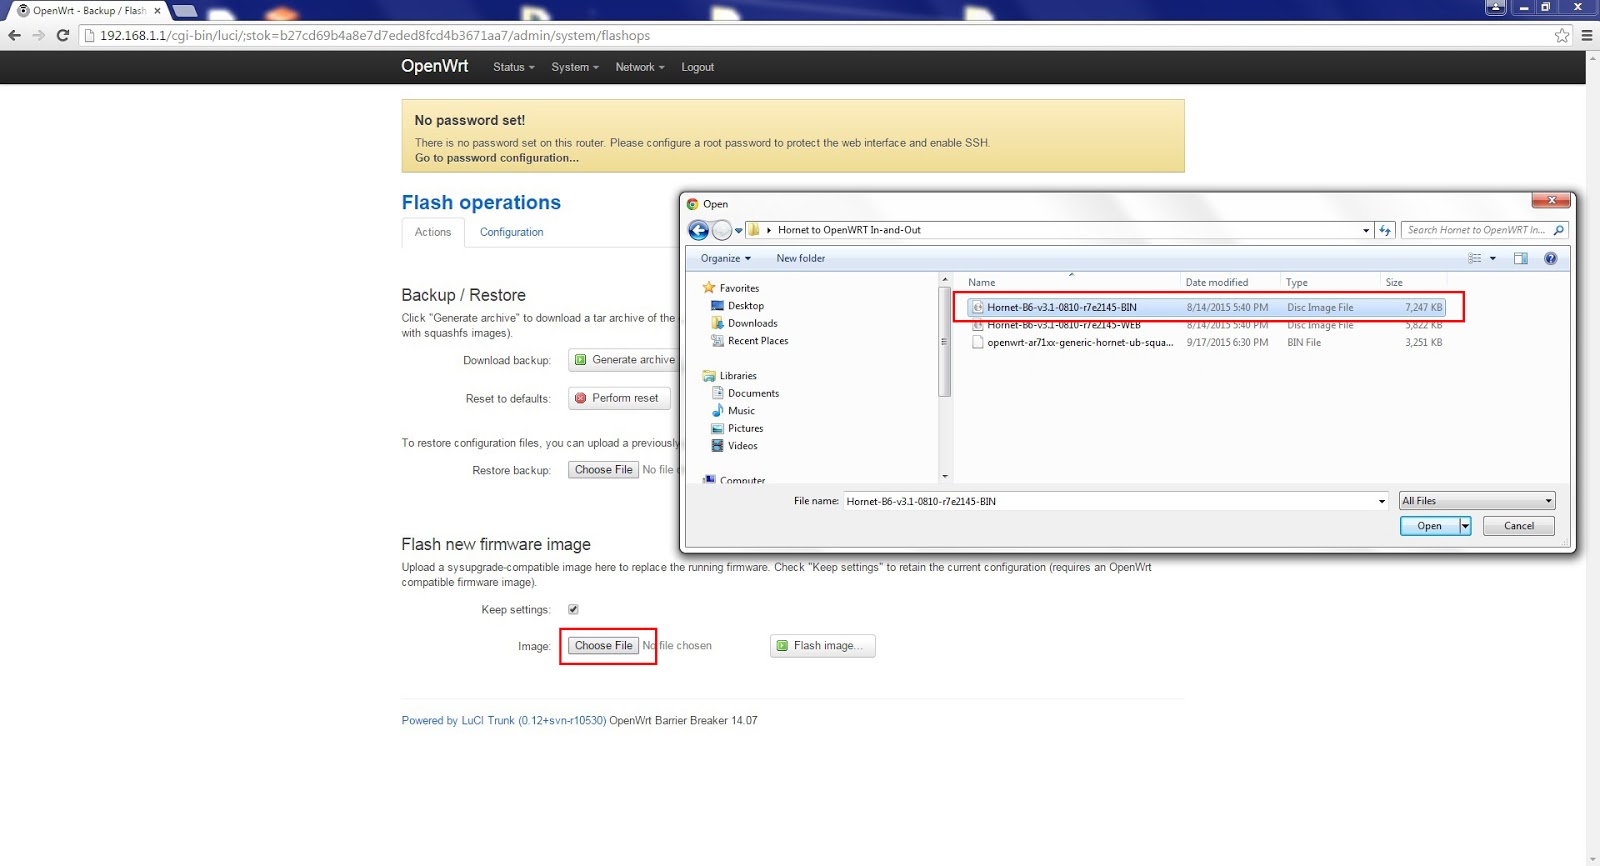
Task: Bookmark this page with the star icon
Action: (x=1562, y=35)
